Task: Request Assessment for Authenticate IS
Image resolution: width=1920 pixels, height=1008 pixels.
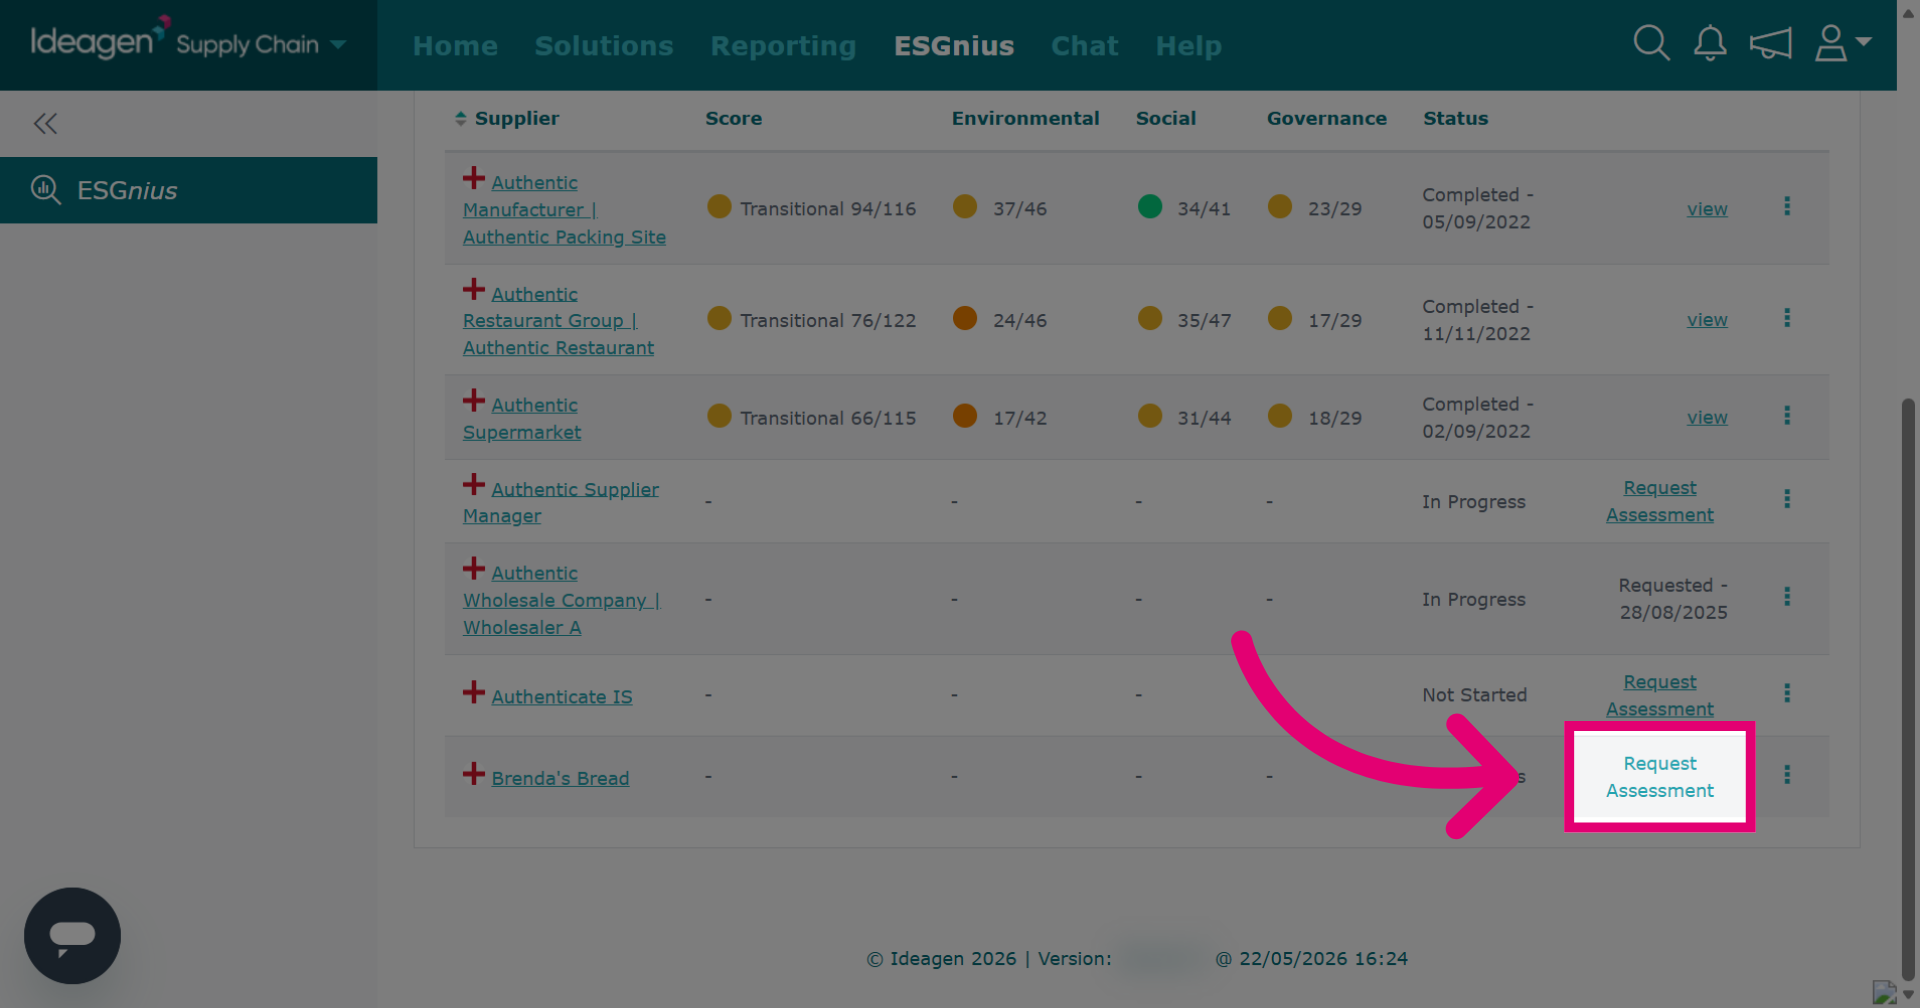Action: click(1660, 695)
